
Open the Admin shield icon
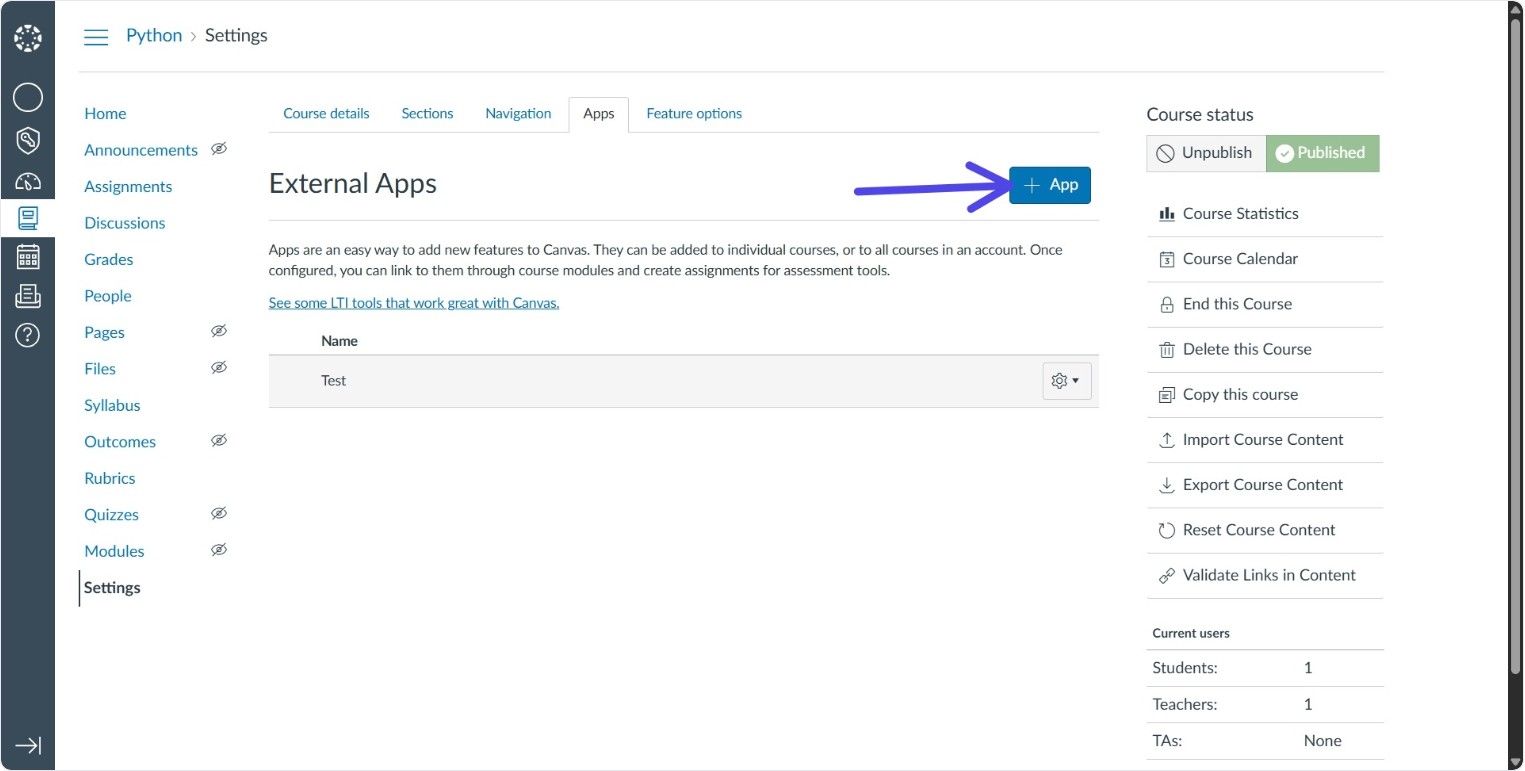point(28,140)
